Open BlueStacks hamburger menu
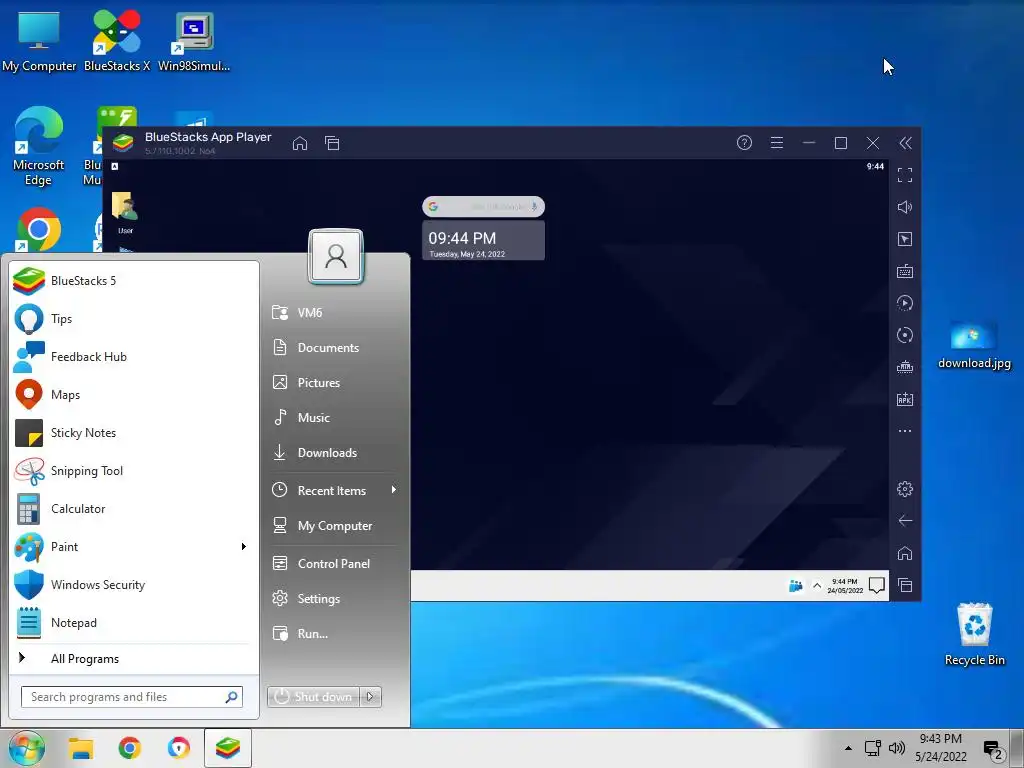This screenshot has width=1024, height=768. [776, 142]
